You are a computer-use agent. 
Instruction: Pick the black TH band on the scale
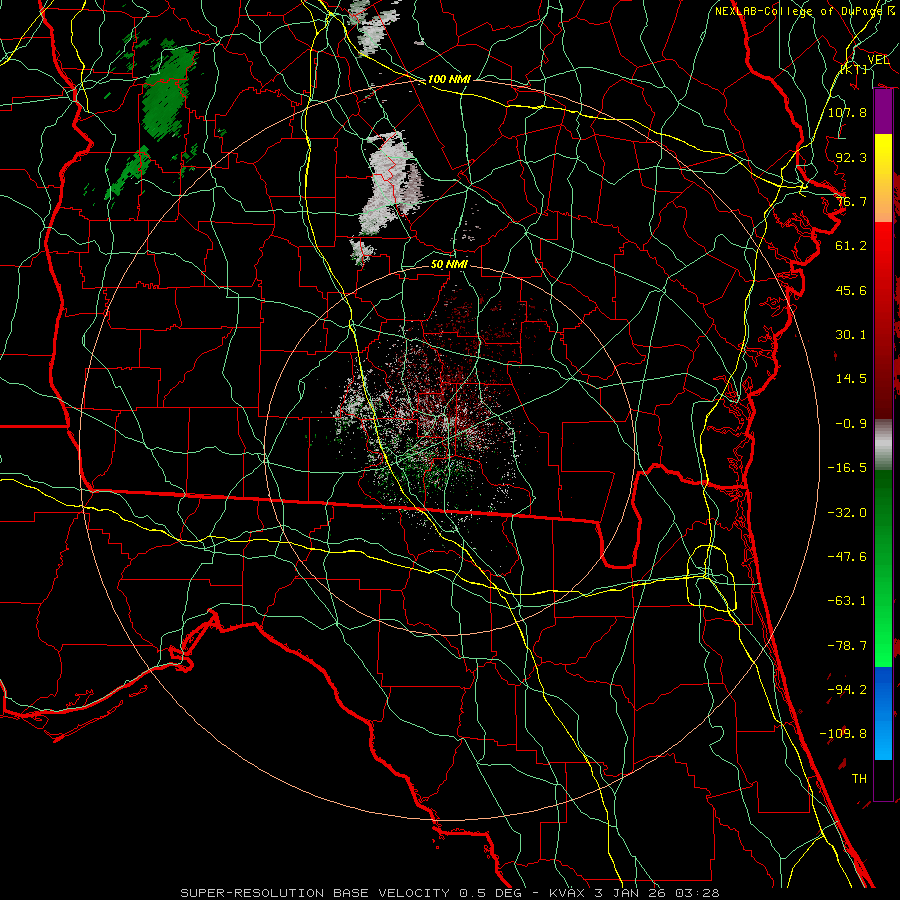883,779
